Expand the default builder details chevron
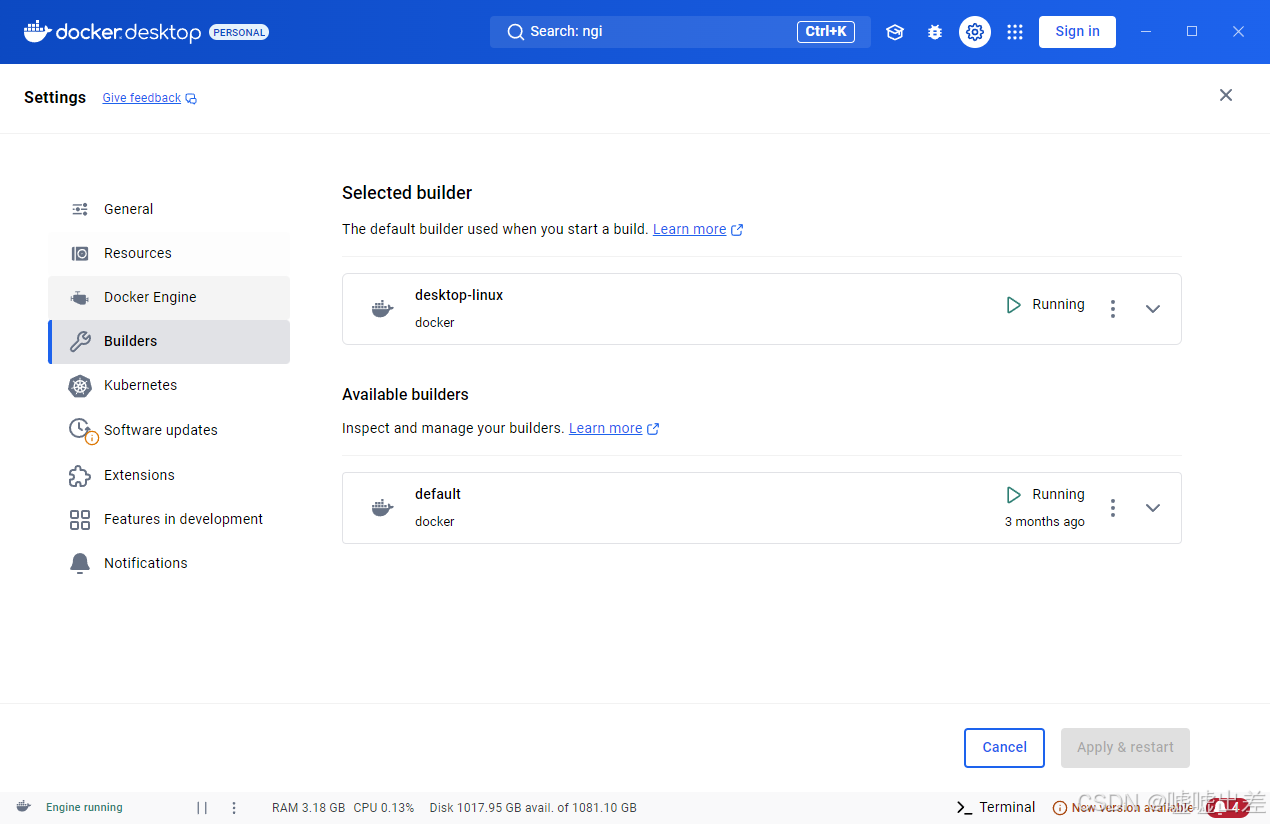Image resolution: width=1270 pixels, height=824 pixels. [1153, 508]
